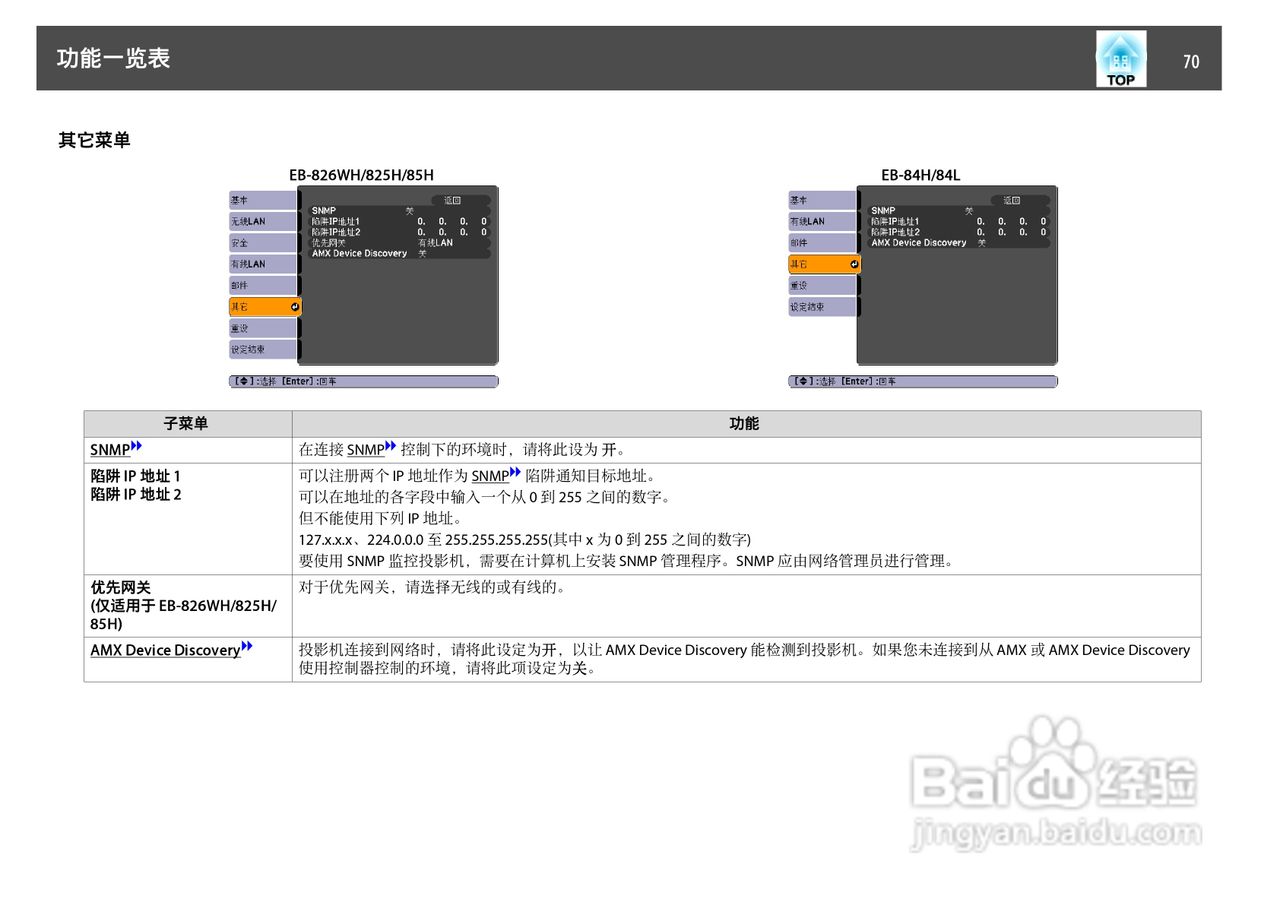1280x905 pixels.
Task: Select 重设 tab in EB-84H/84L menu
Action: (822, 285)
